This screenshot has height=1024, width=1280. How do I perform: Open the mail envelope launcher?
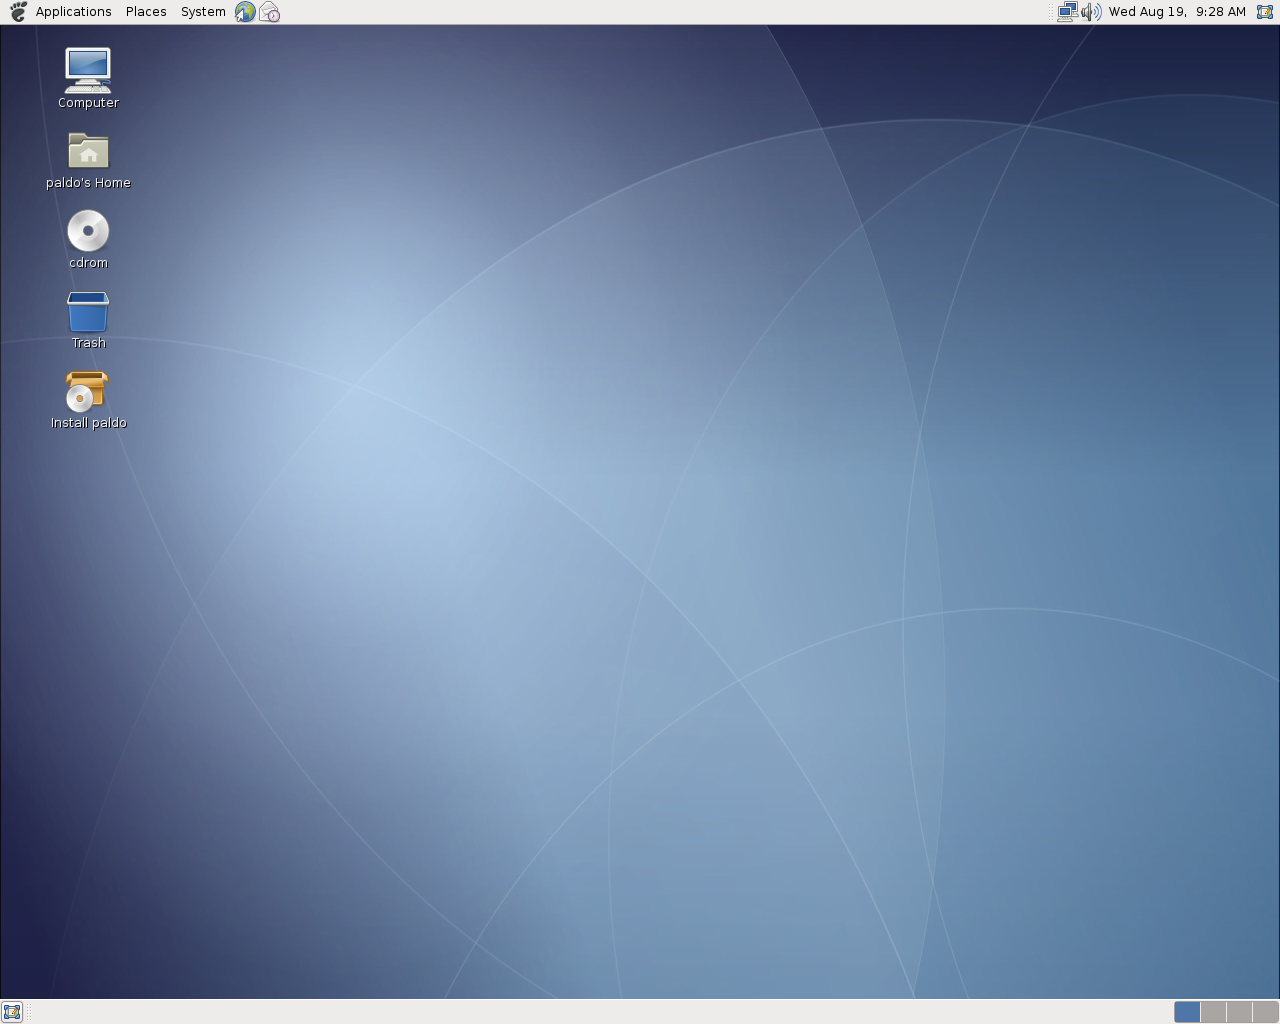pos(269,12)
